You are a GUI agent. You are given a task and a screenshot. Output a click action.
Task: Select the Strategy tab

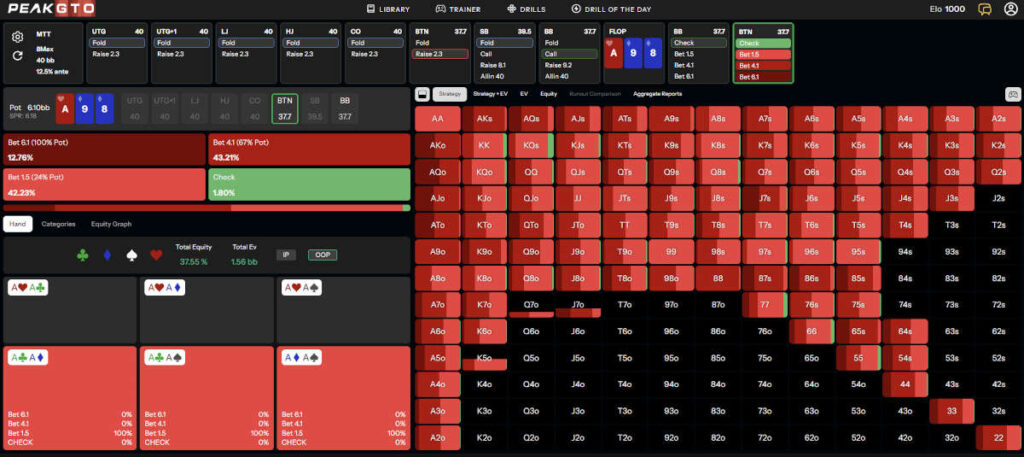pyautogui.click(x=450, y=94)
